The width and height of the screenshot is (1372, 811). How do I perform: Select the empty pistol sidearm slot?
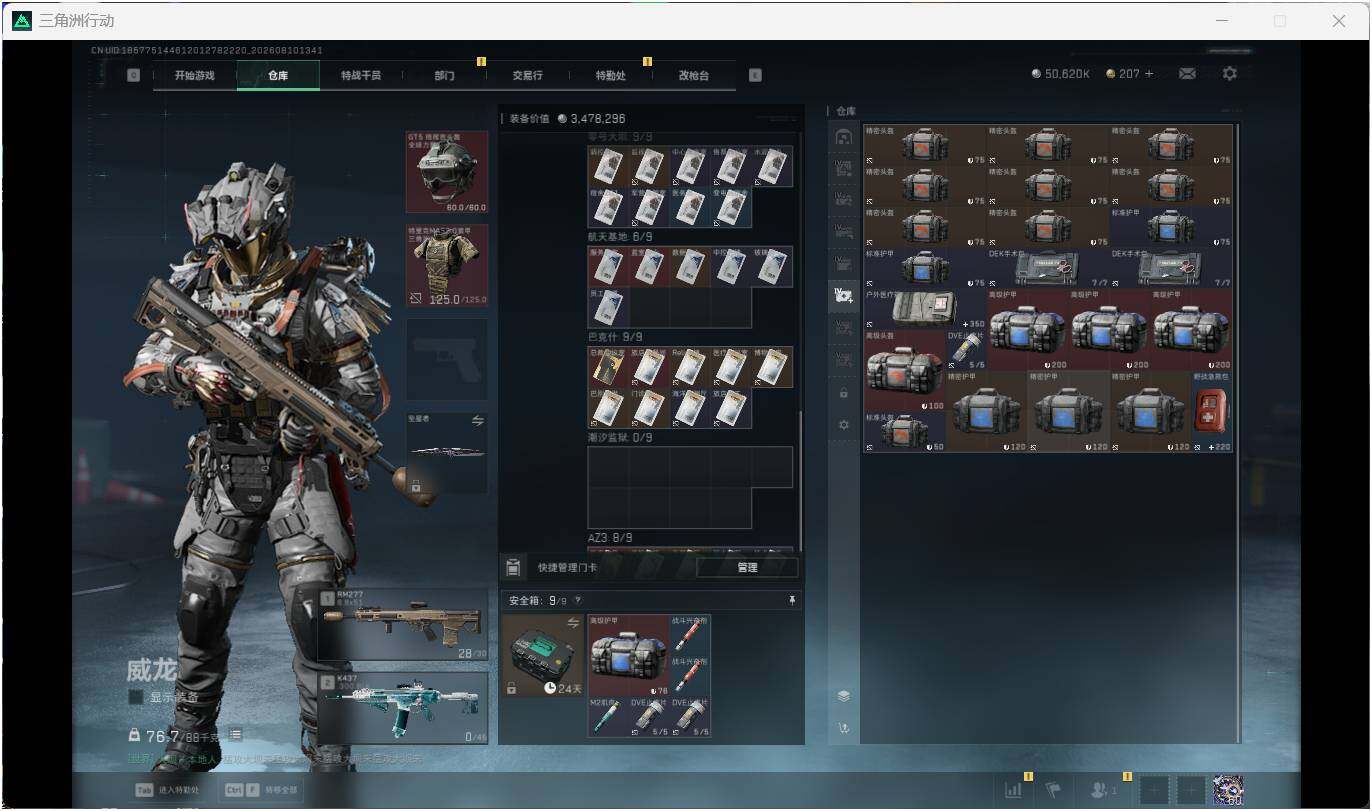[x=447, y=359]
